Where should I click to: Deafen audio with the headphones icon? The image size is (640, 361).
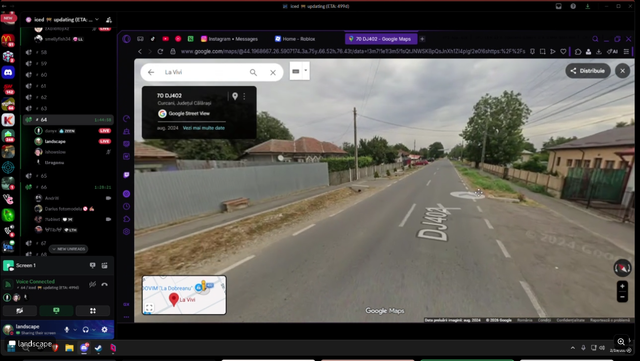(x=85, y=330)
